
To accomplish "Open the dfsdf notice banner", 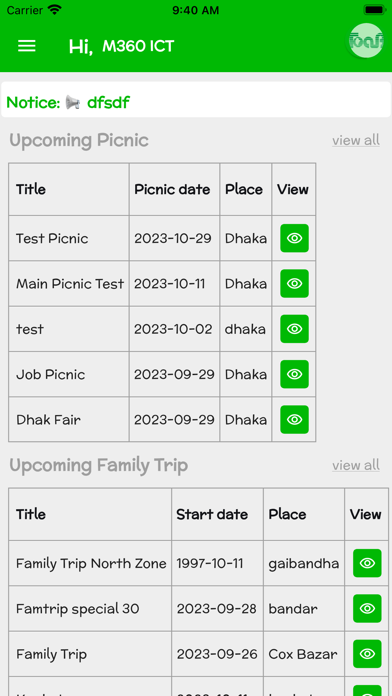I will (x=196, y=99).
